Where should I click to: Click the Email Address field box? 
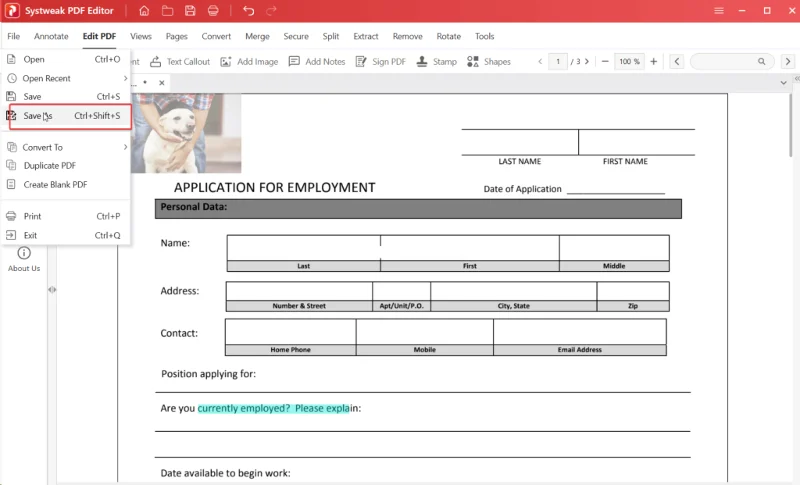580,332
